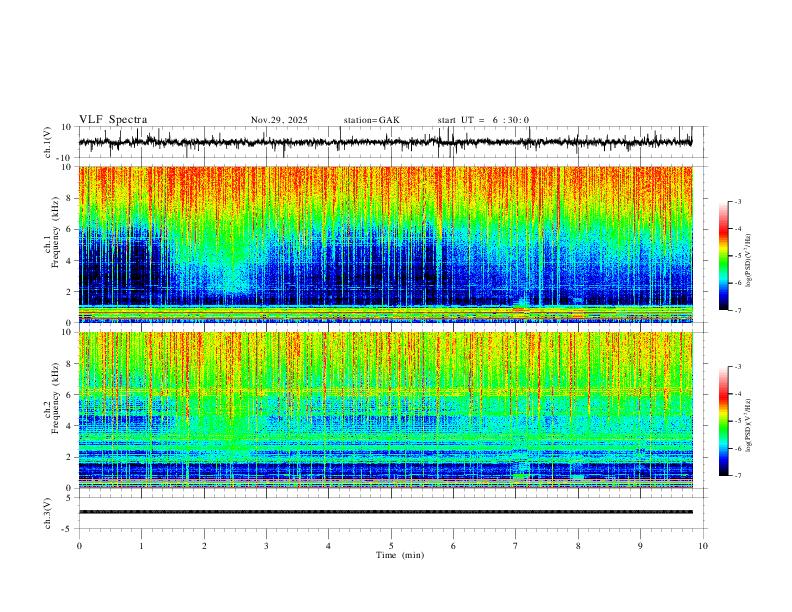Click the "9" tick on the time axis
Viewport: 792px width, 612px height.
pos(640,546)
